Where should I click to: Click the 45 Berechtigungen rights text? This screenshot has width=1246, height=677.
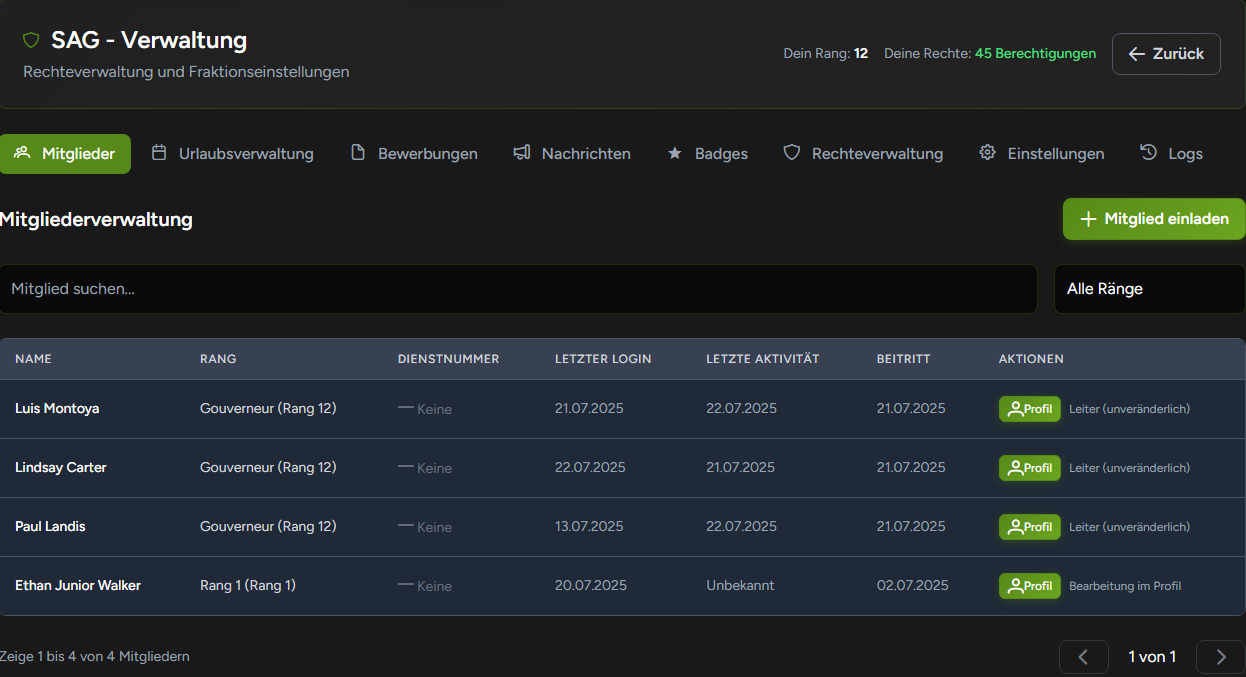click(1035, 54)
